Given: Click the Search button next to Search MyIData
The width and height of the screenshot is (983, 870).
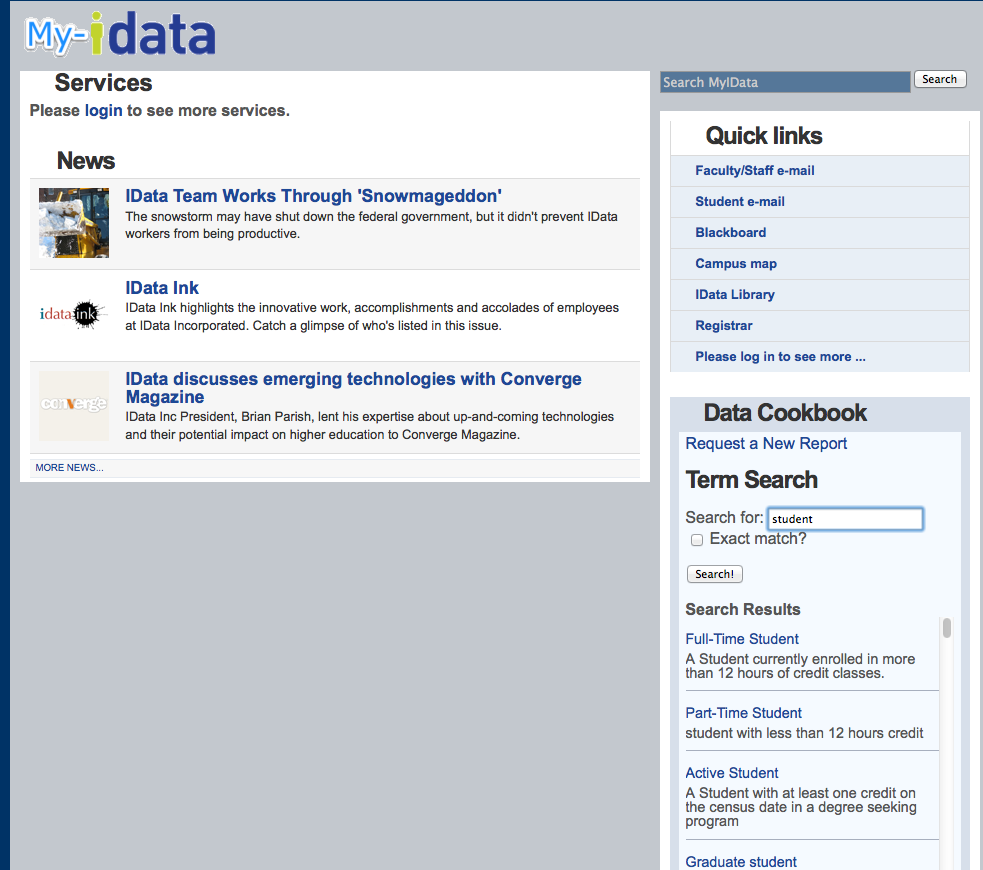Looking at the screenshot, I should tap(940, 79).
